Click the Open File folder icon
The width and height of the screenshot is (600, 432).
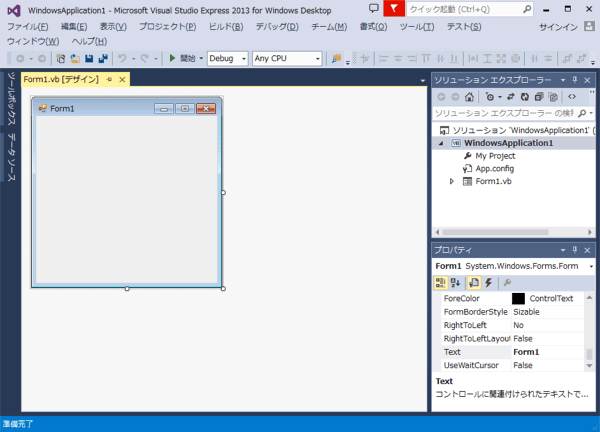click(x=75, y=59)
